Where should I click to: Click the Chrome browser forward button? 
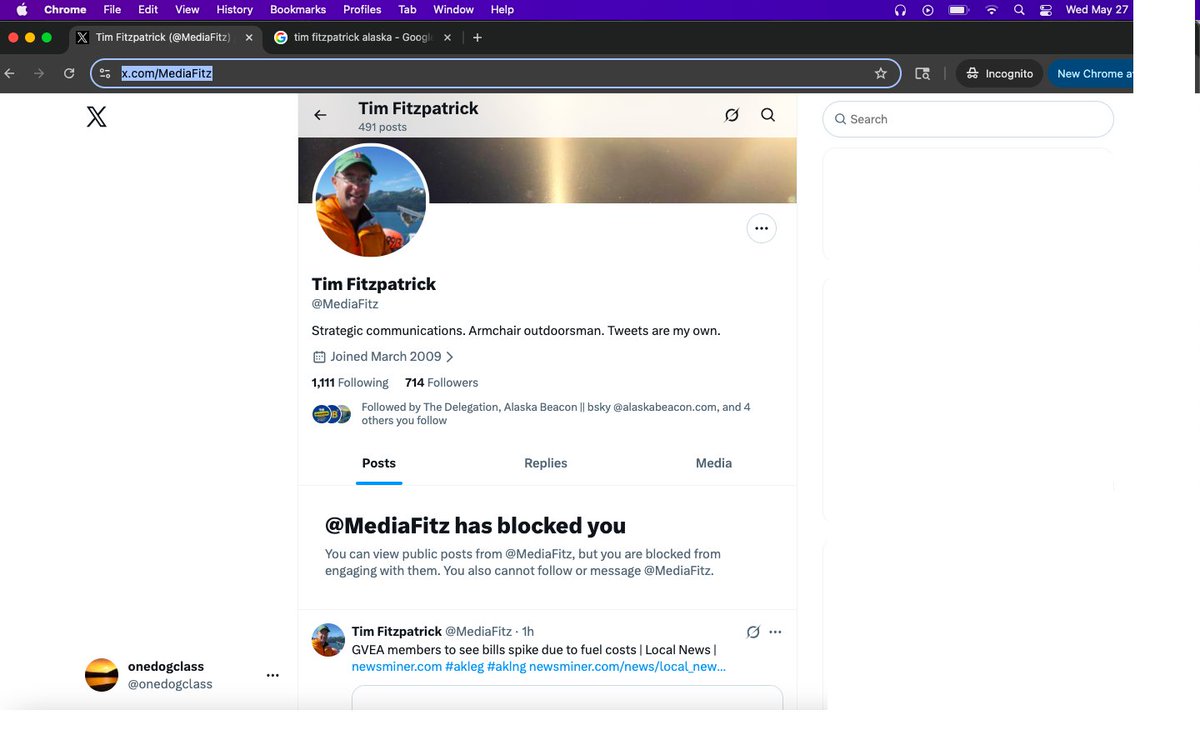(x=39, y=73)
